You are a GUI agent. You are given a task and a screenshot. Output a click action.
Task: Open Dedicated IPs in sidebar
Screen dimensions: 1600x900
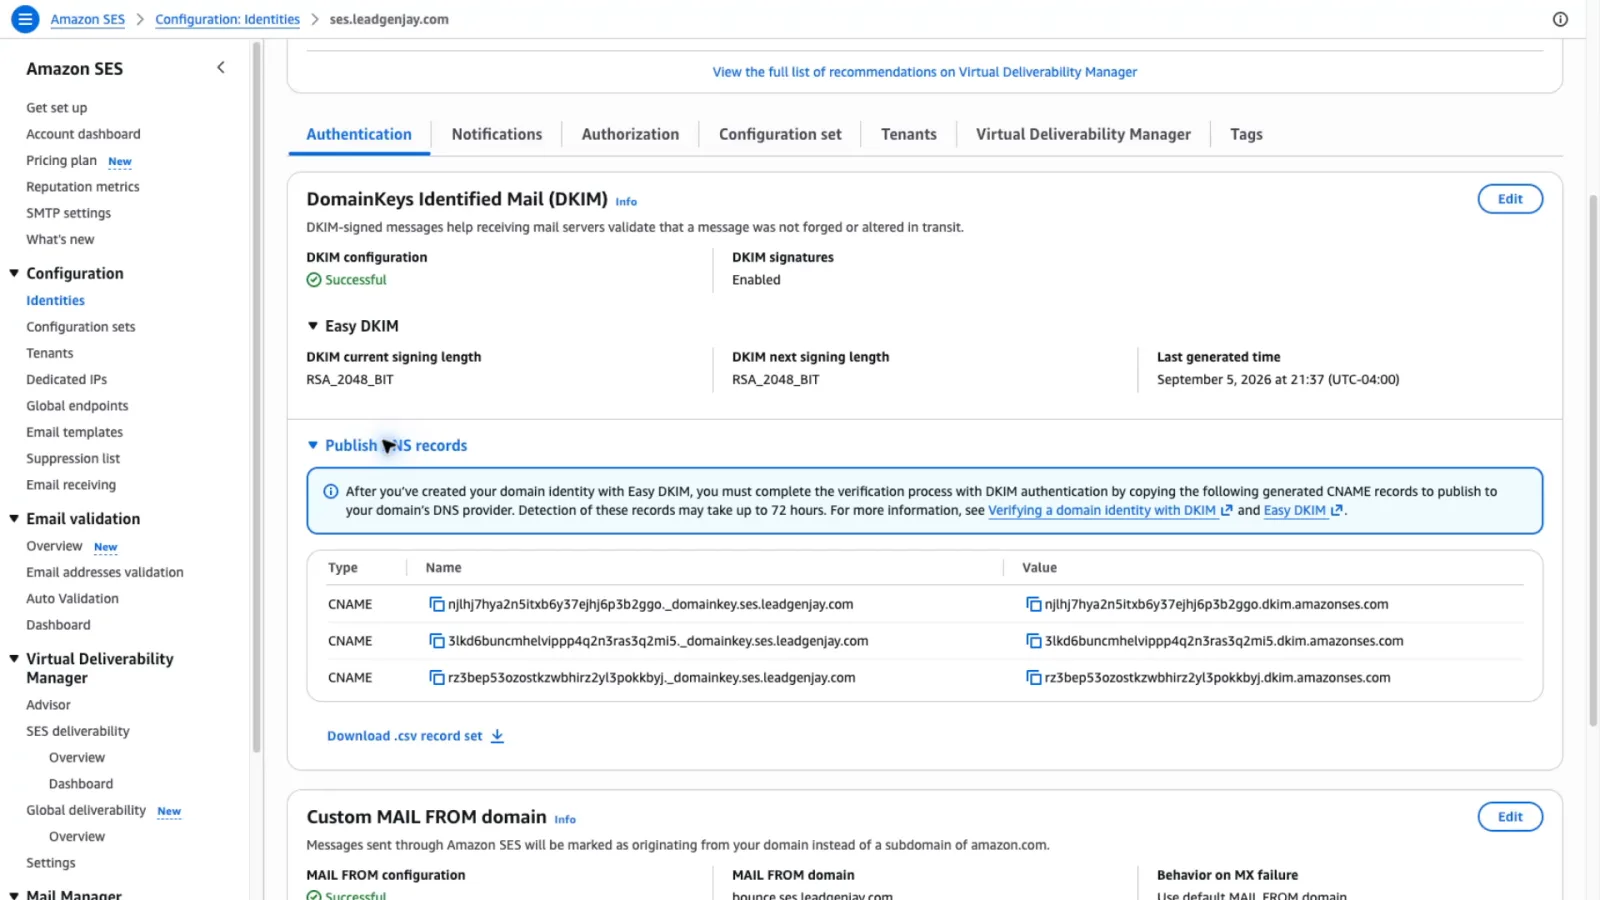click(66, 380)
